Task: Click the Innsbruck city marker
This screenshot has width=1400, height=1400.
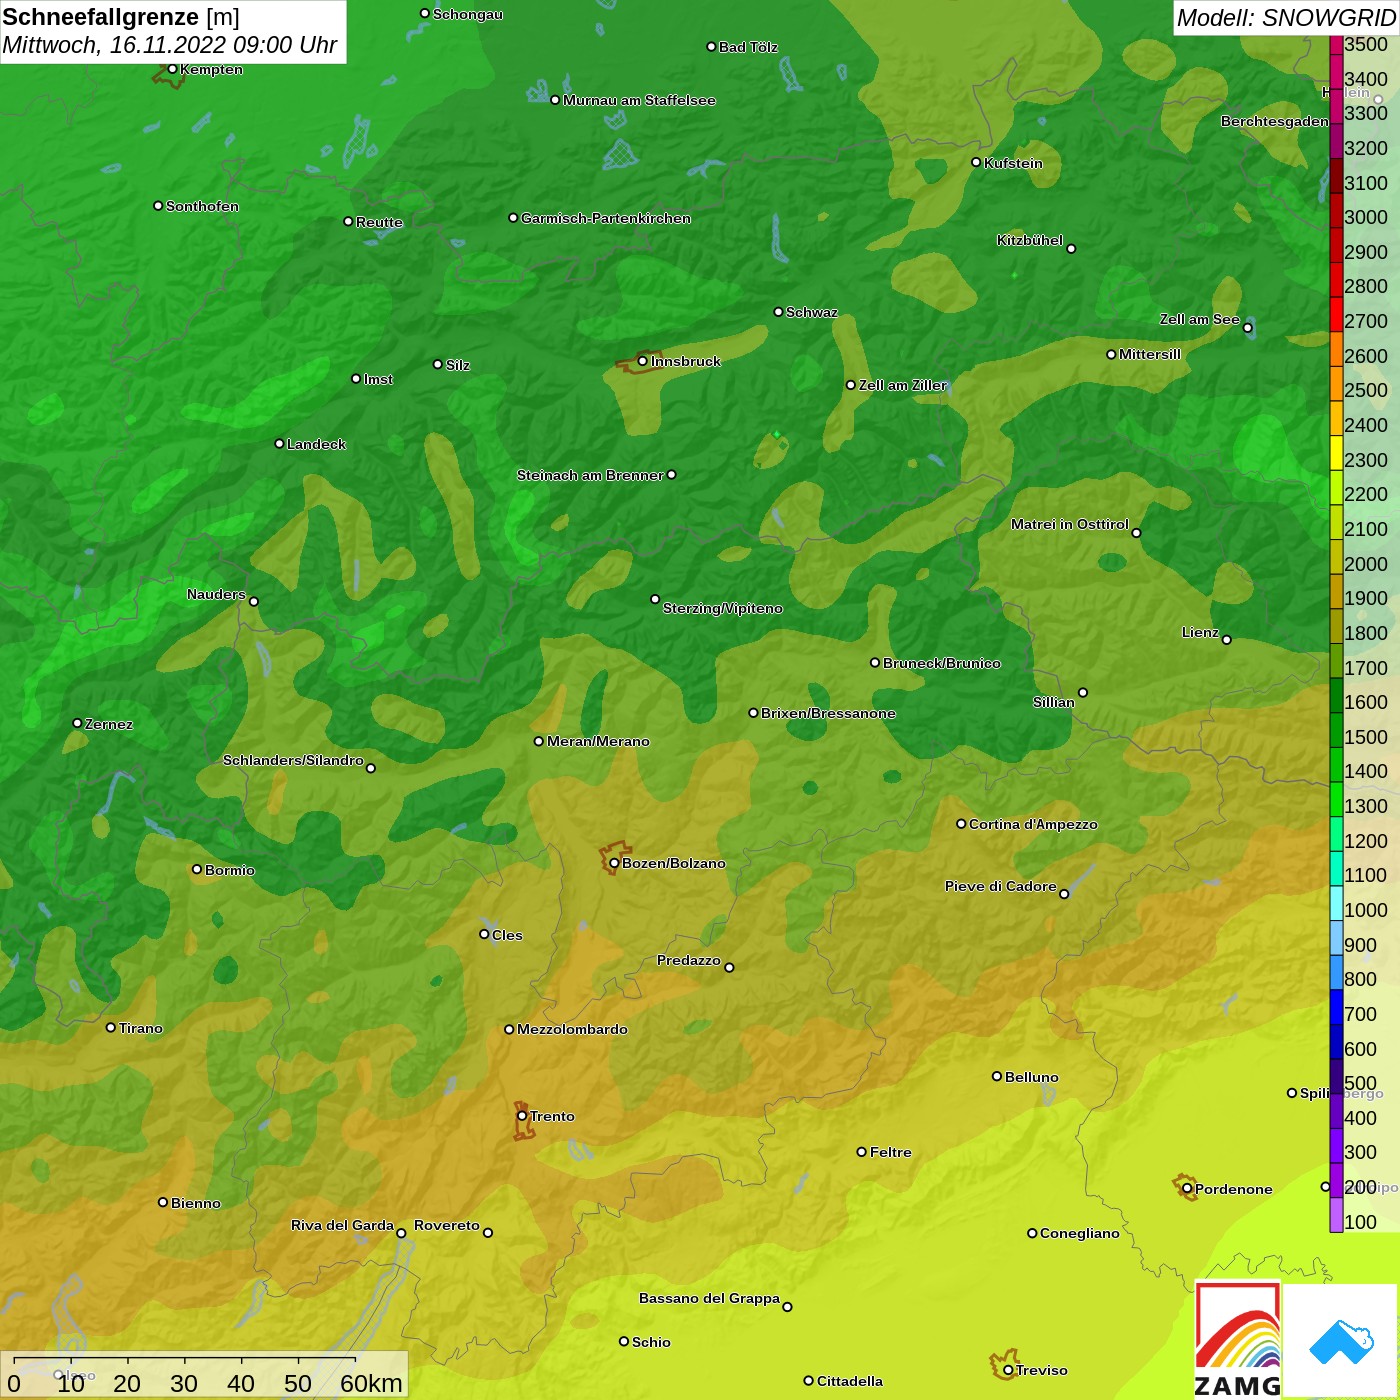Action: point(643,361)
